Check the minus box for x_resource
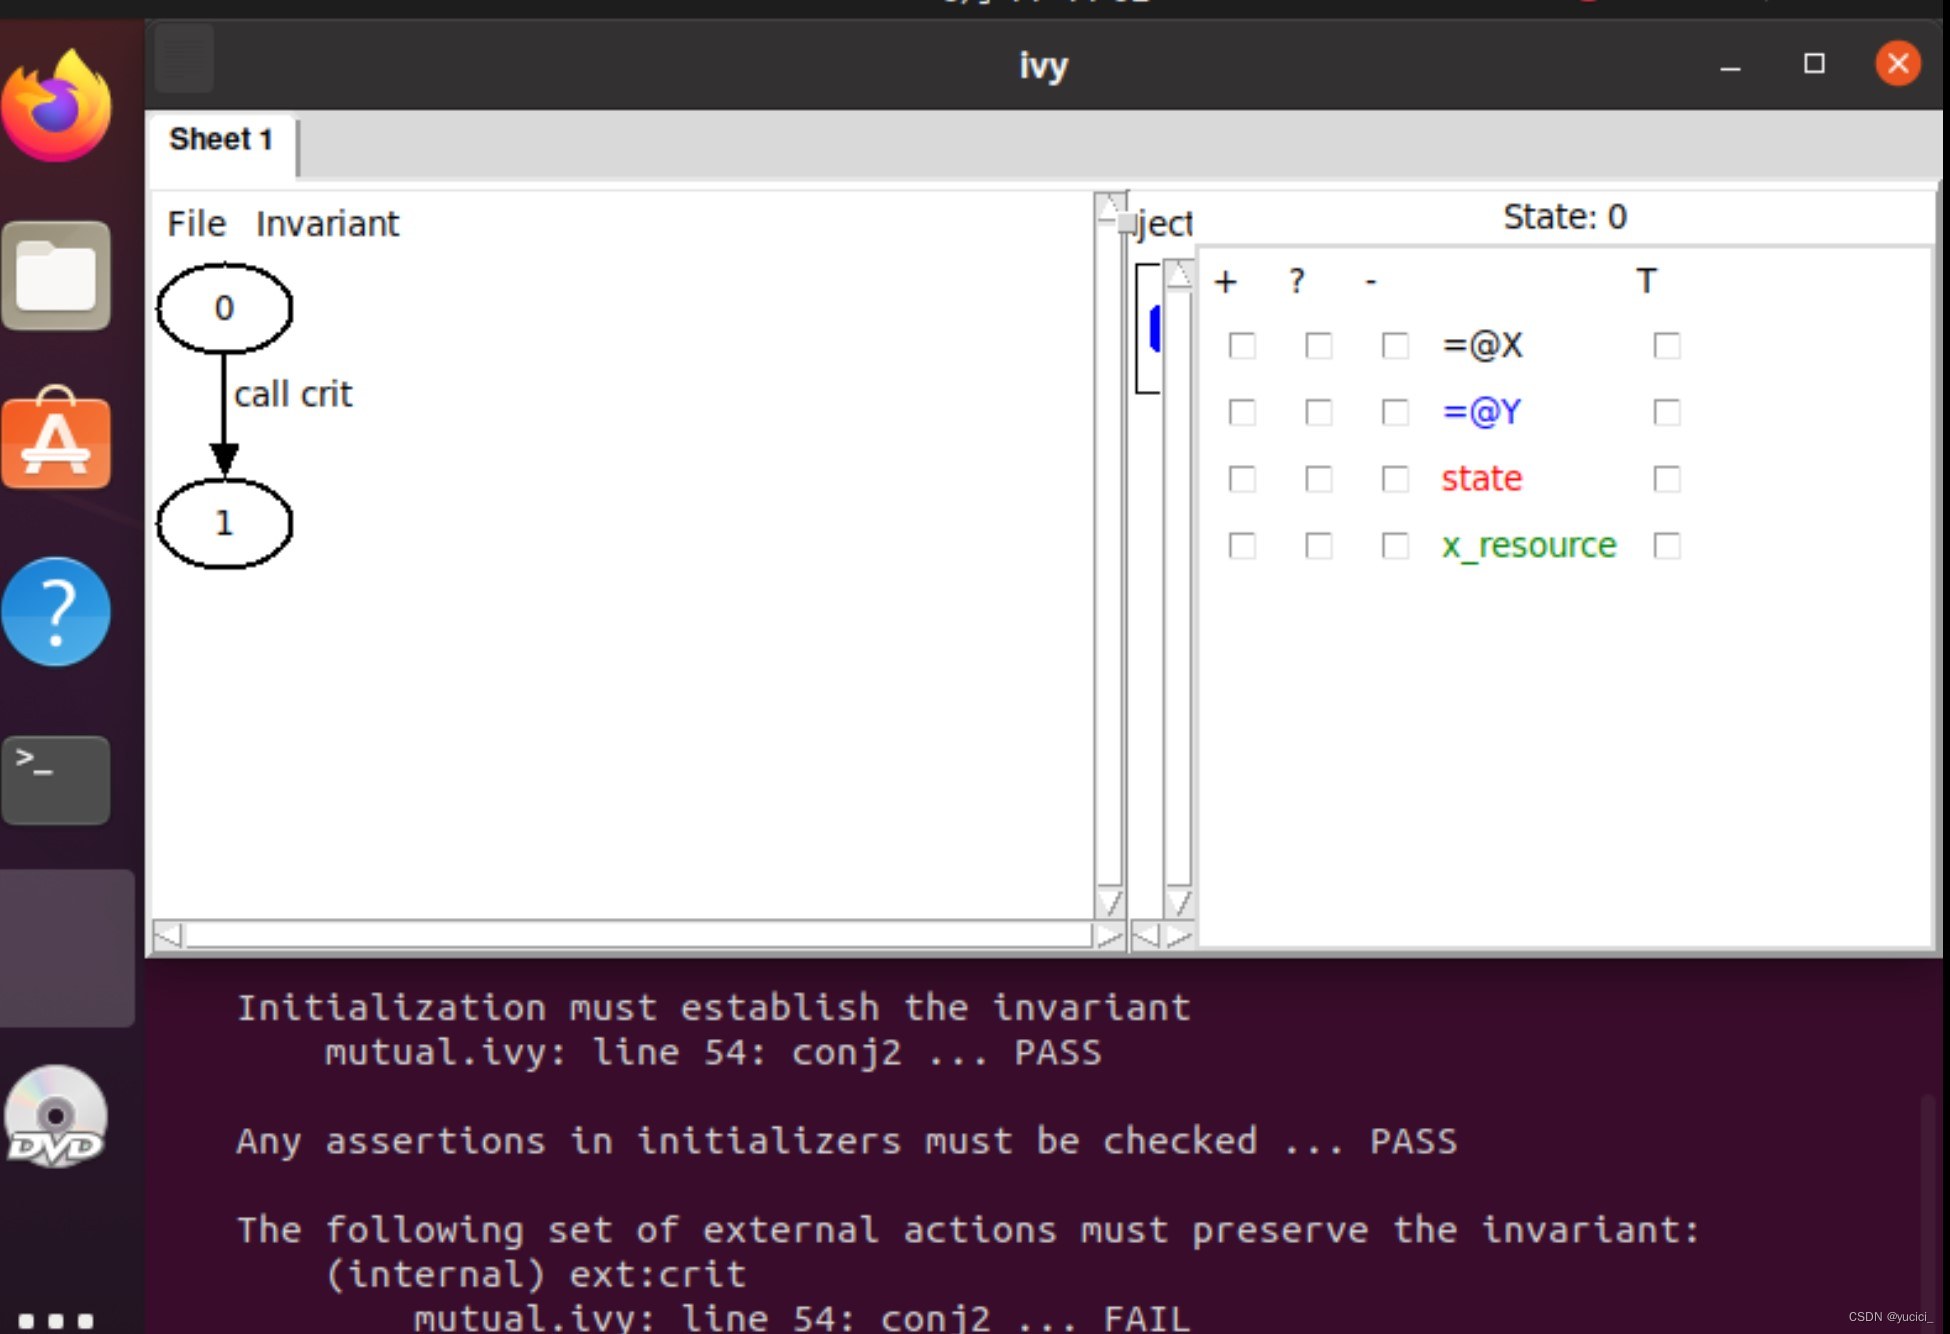The height and width of the screenshot is (1334, 1950). click(1395, 546)
